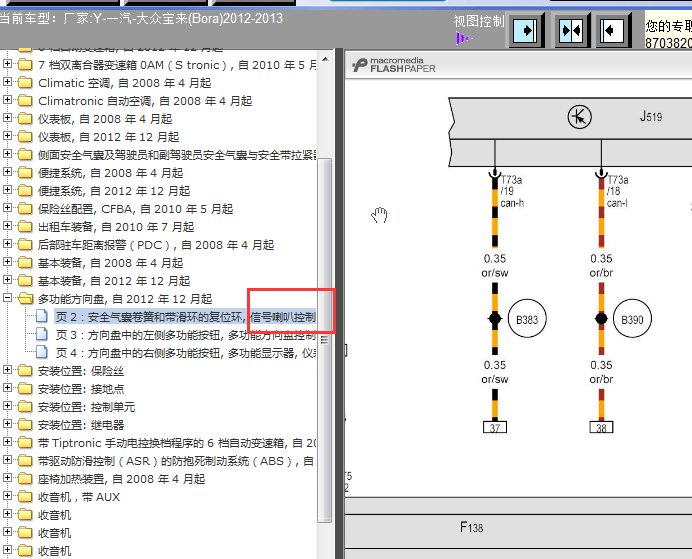Expand the 出租车装备 folder
Image resolution: width=692 pixels, height=559 pixels.
(x=7, y=226)
